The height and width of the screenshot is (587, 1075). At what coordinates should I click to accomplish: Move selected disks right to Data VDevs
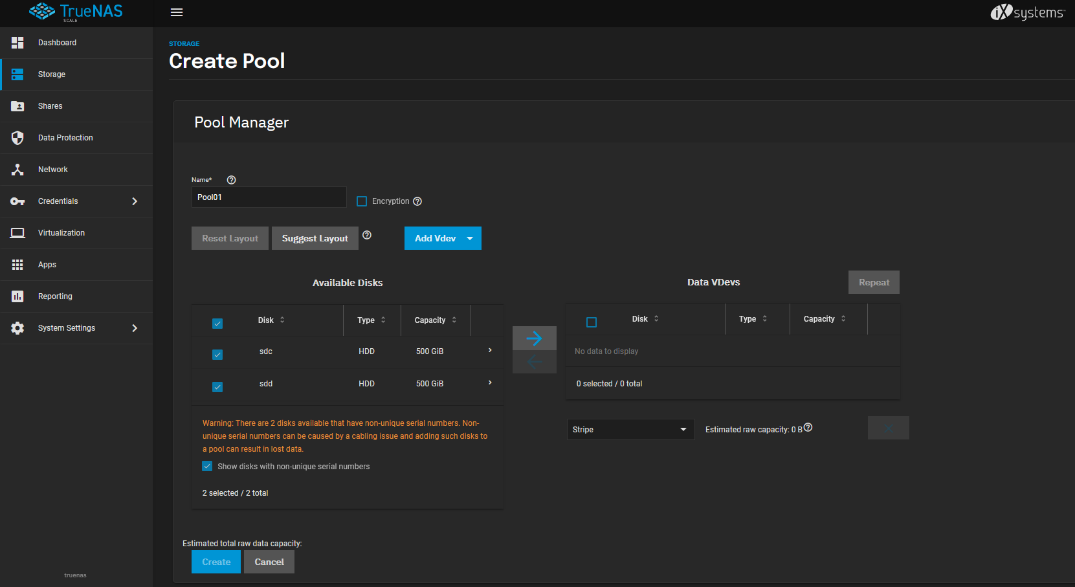coord(534,338)
